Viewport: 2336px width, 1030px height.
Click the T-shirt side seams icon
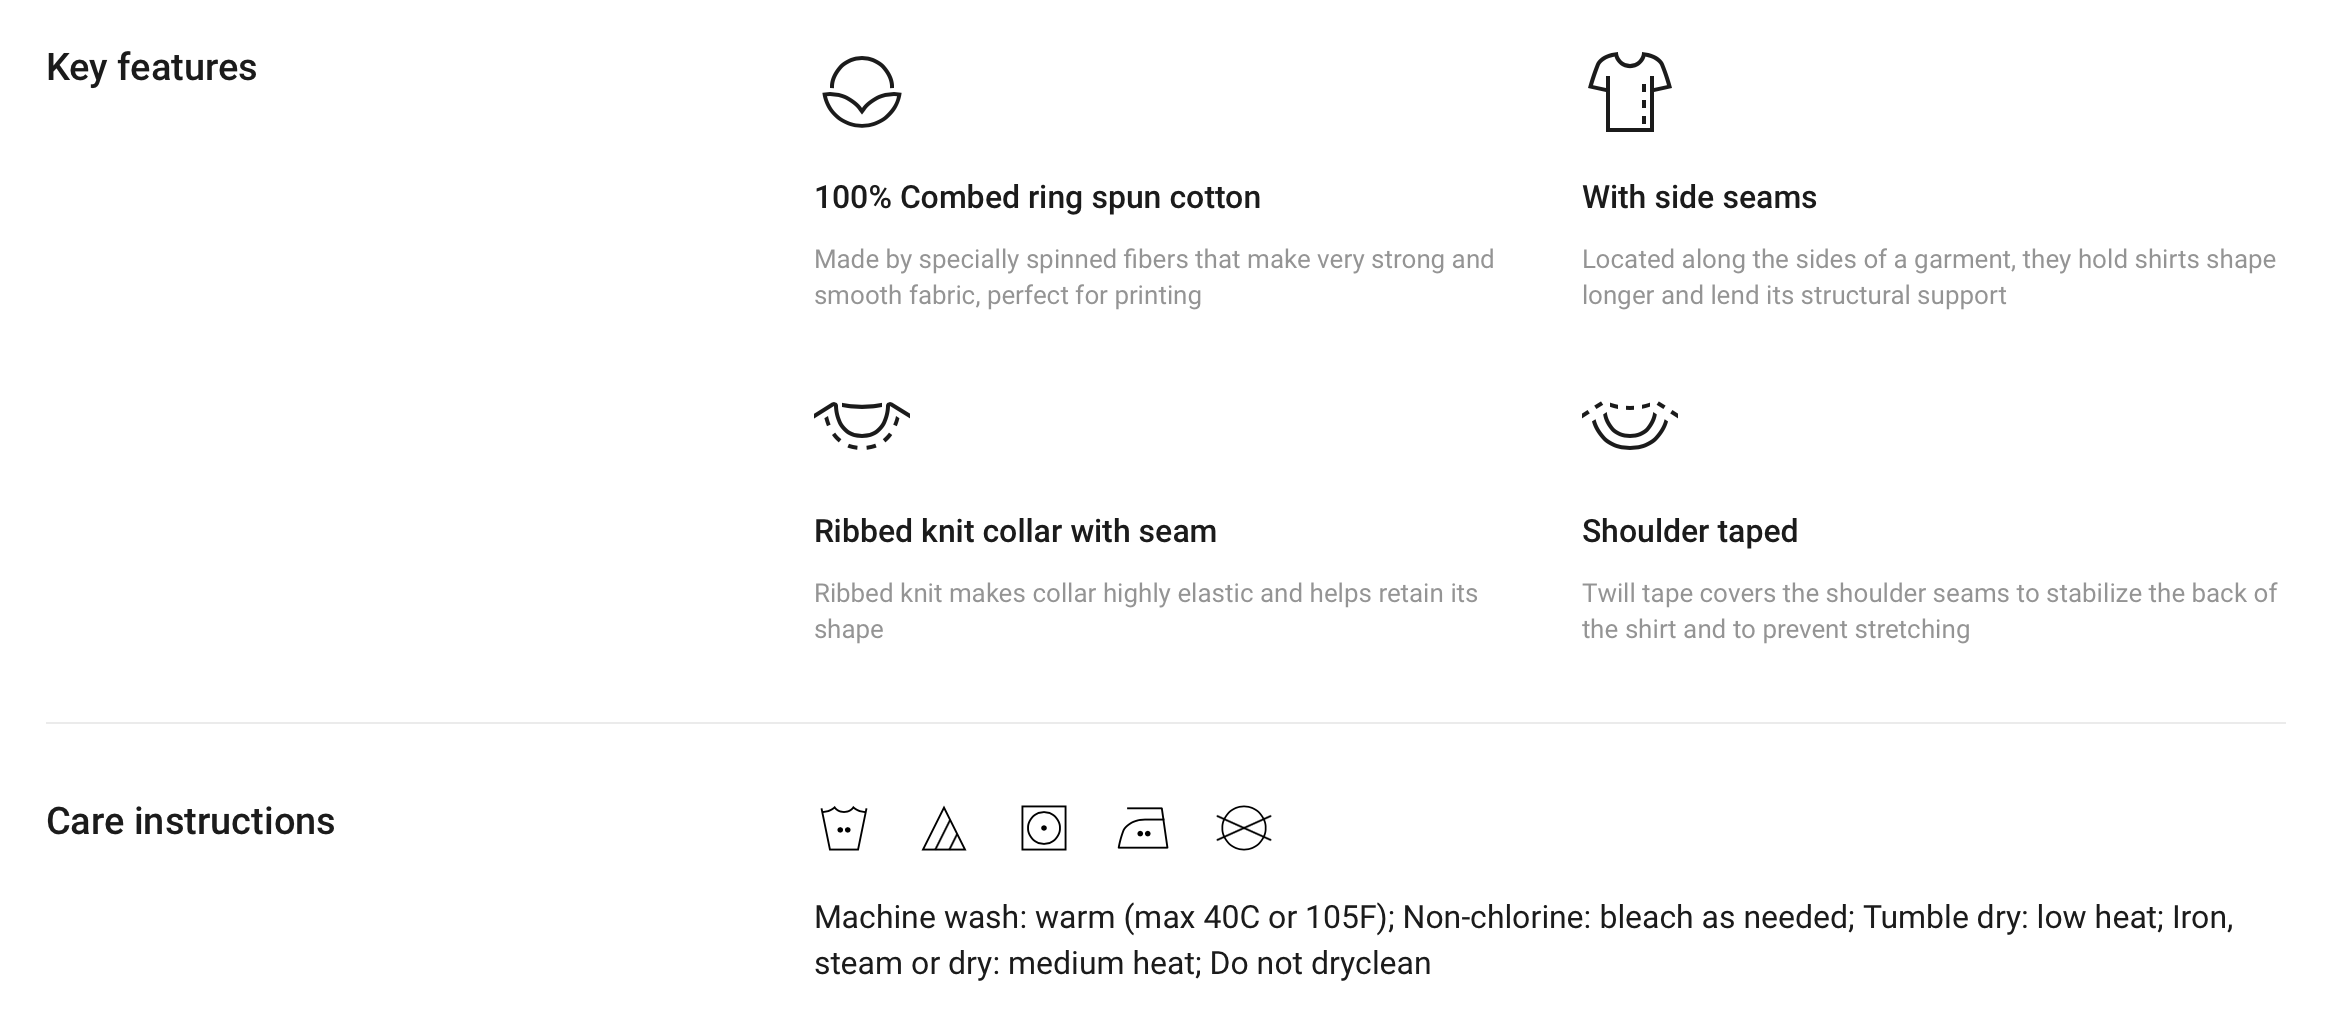coord(1629,92)
